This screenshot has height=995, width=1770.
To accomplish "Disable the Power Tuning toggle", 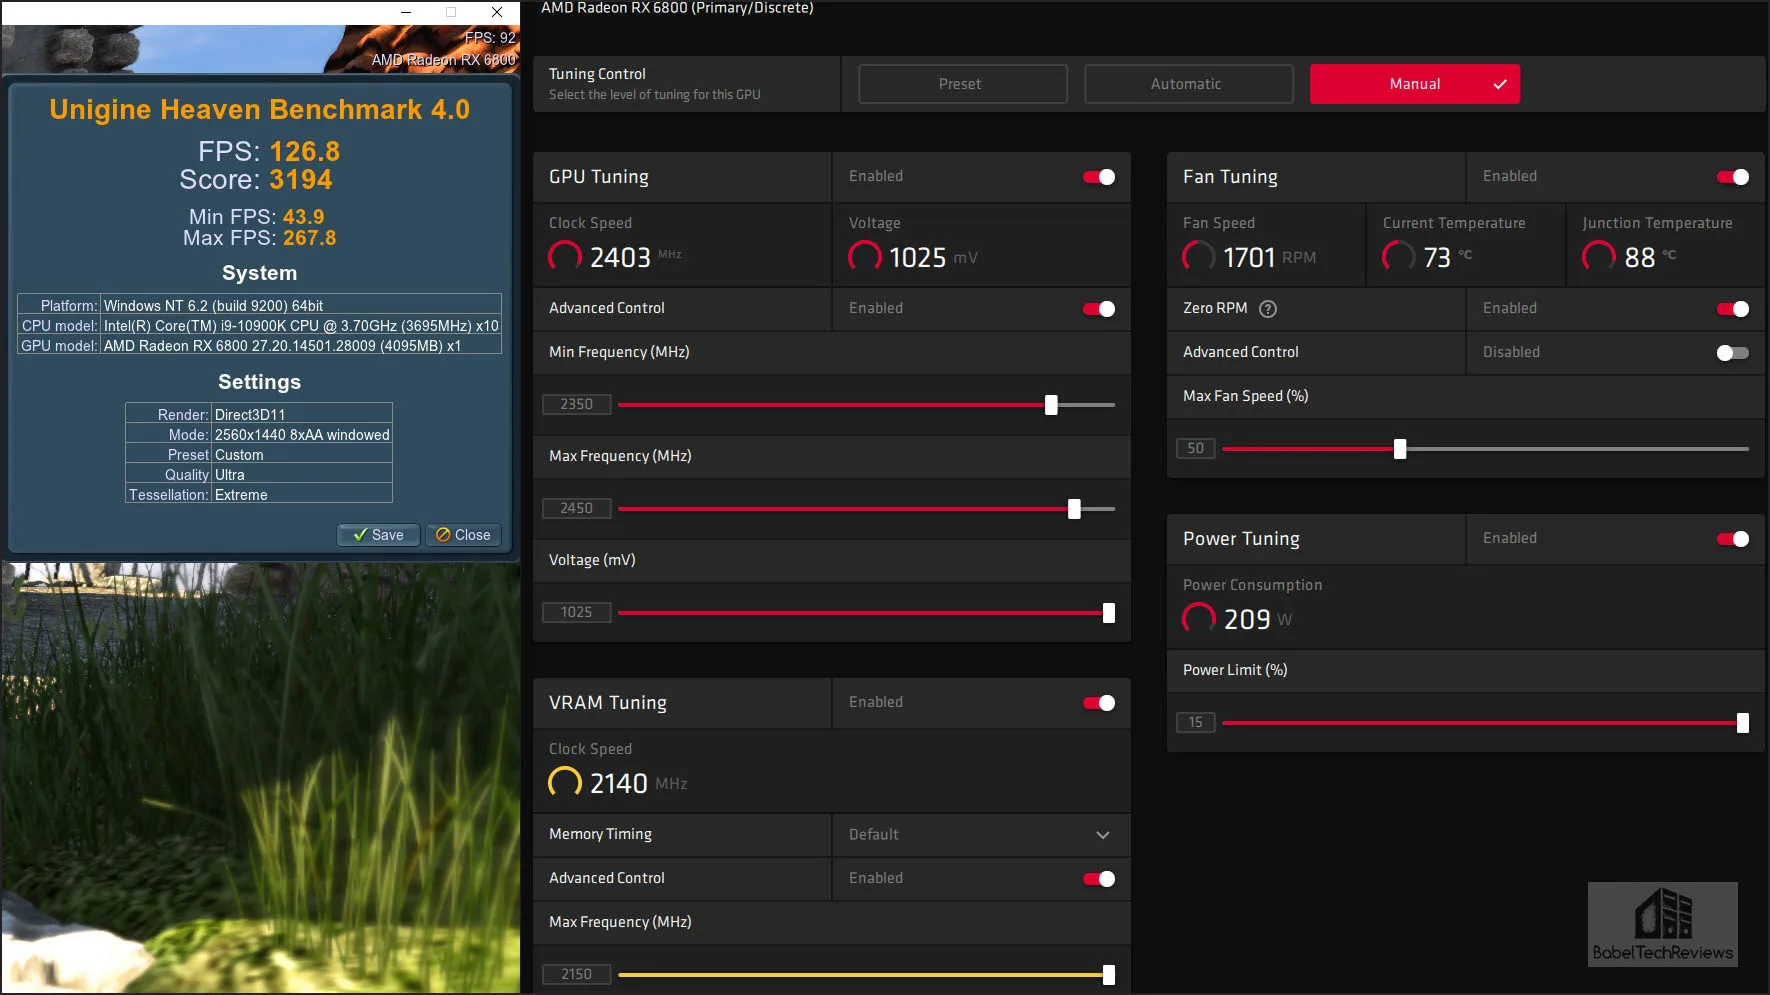I will click(1733, 539).
